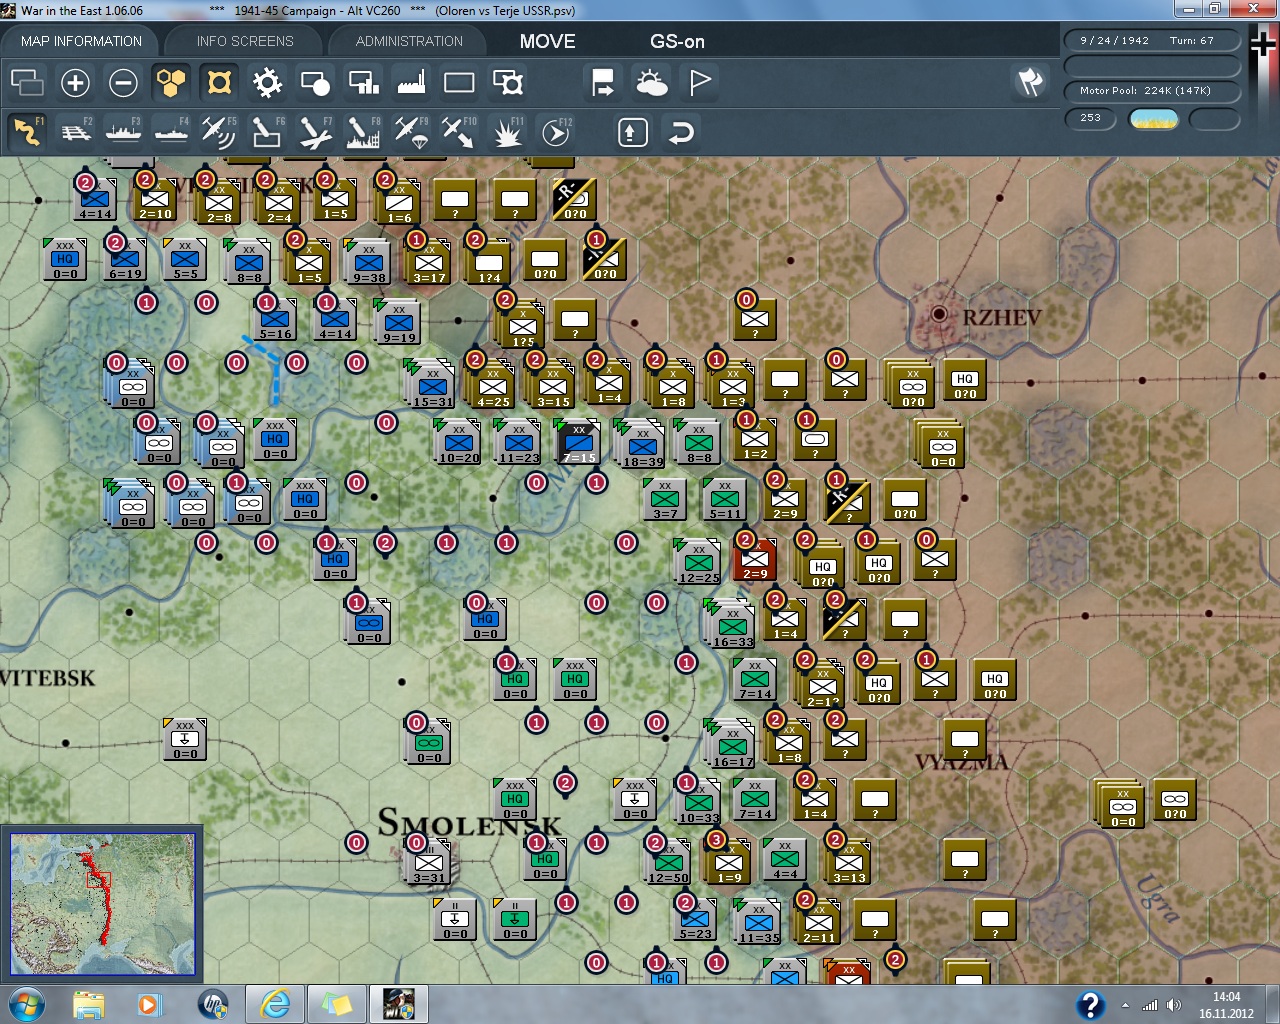Select air transport parachute mode F9

tap(410, 132)
